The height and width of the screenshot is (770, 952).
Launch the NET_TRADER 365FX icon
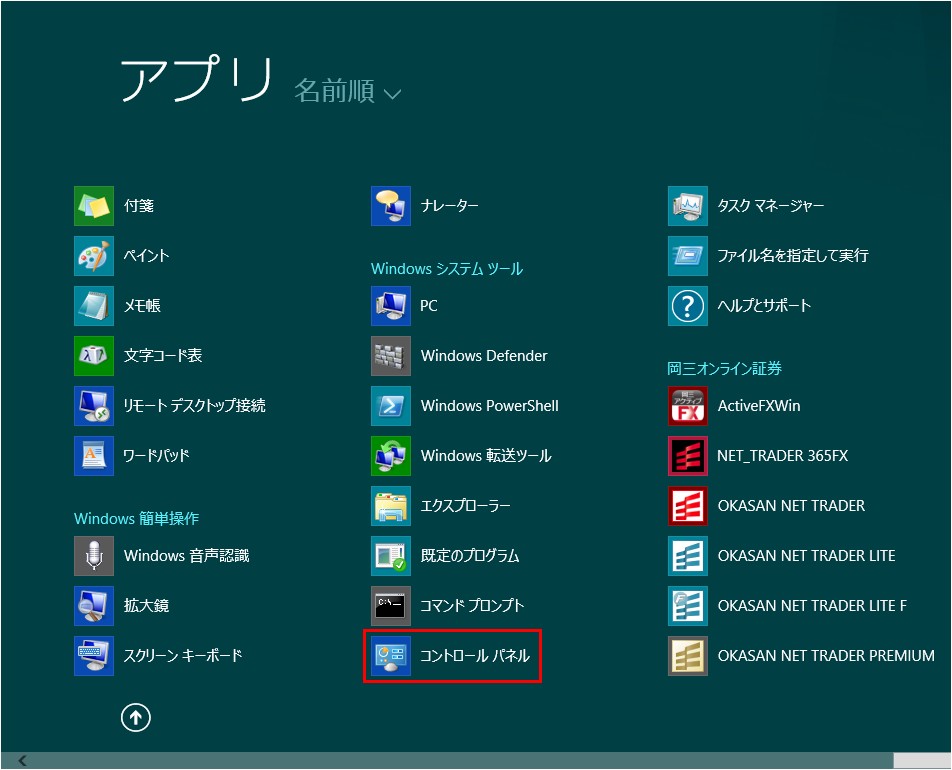tap(688, 455)
